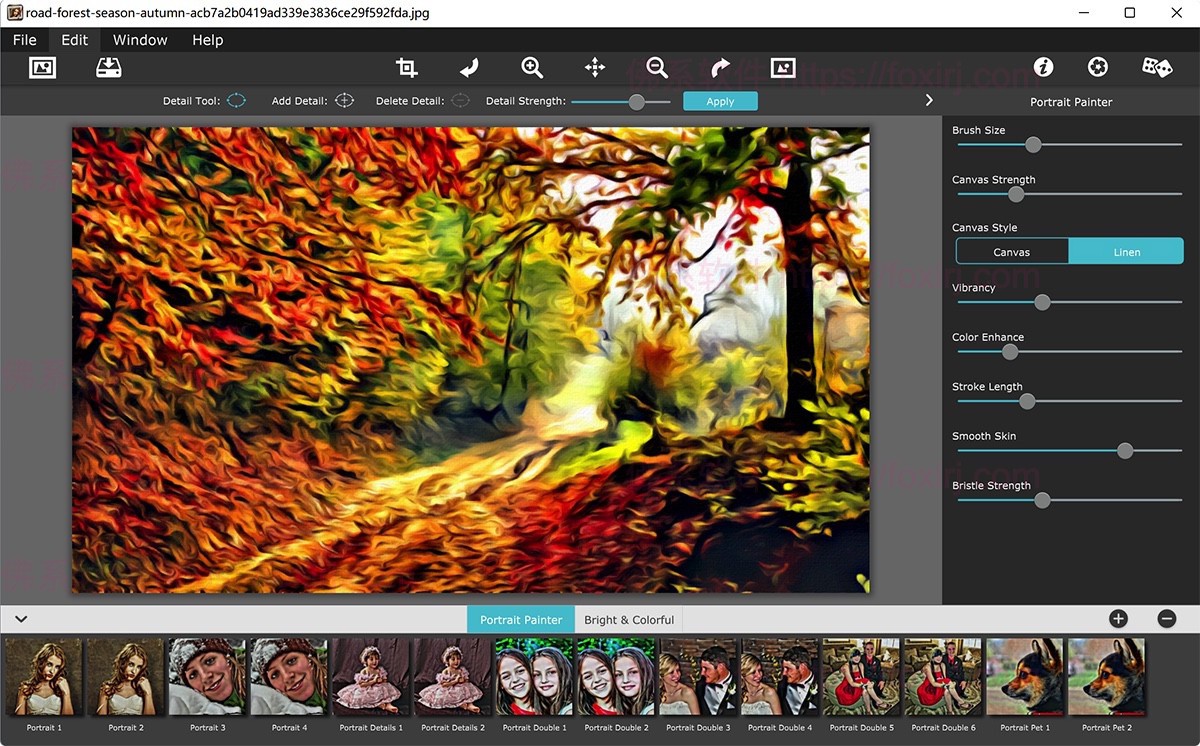Select the Canvas style option
The image size is (1200, 746).
(1012, 251)
